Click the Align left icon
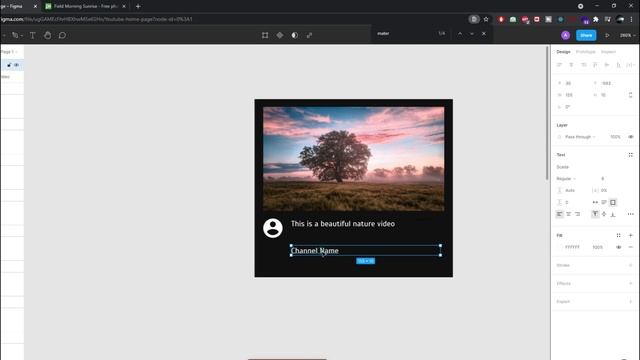The height and width of the screenshot is (360, 640). pos(560,65)
